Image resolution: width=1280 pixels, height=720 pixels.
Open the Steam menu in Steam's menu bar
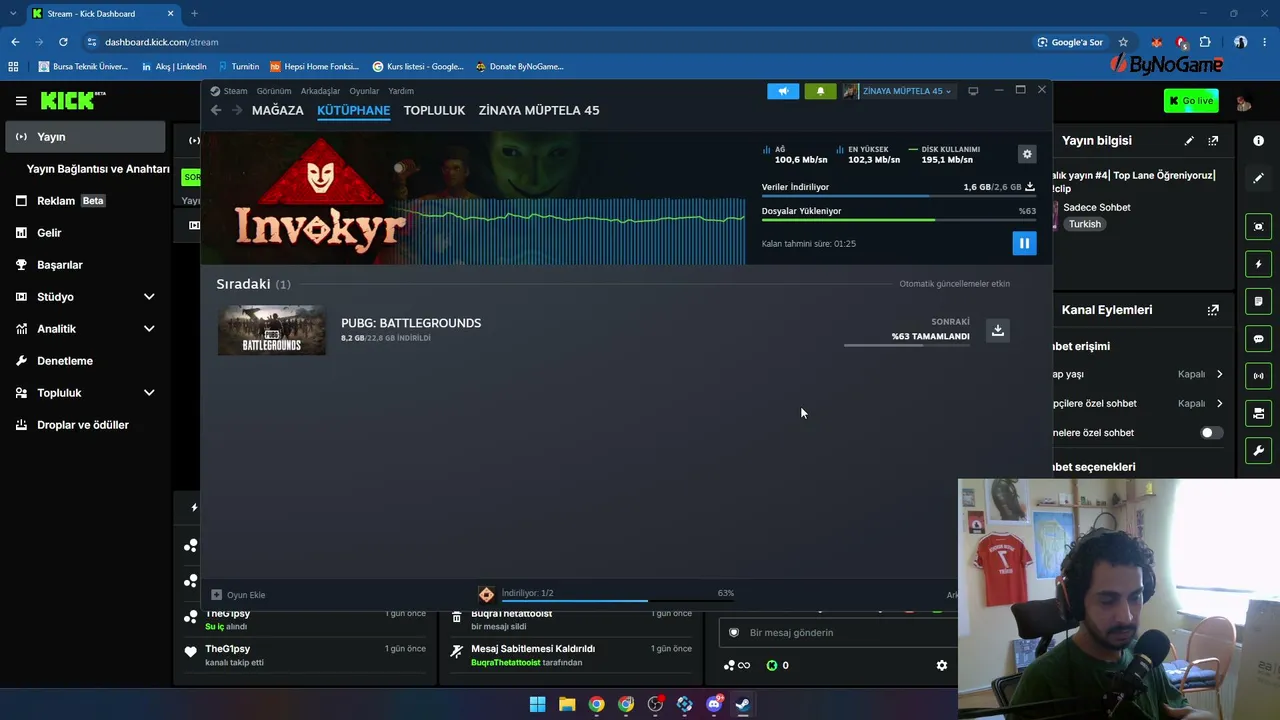click(x=235, y=91)
